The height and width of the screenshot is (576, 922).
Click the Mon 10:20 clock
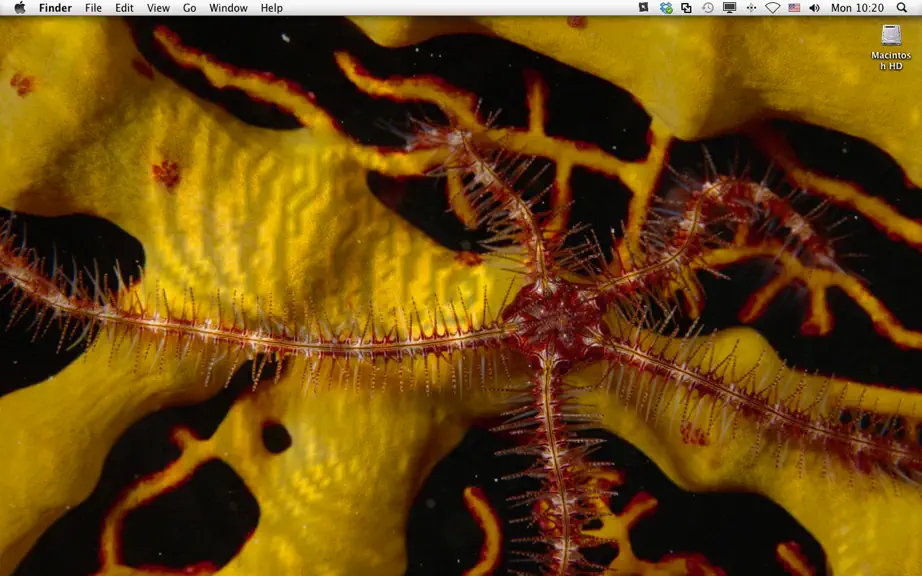click(x=857, y=8)
